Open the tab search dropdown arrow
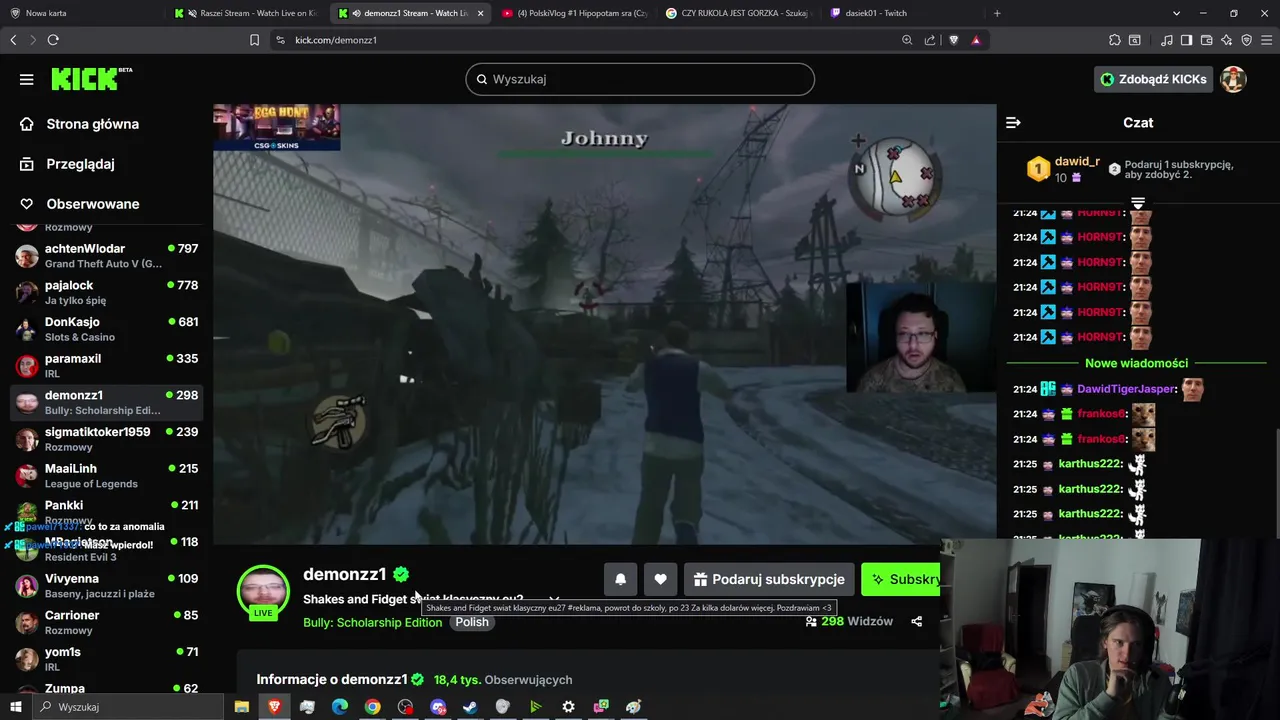The width and height of the screenshot is (1280, 720). coord(1176,13)
